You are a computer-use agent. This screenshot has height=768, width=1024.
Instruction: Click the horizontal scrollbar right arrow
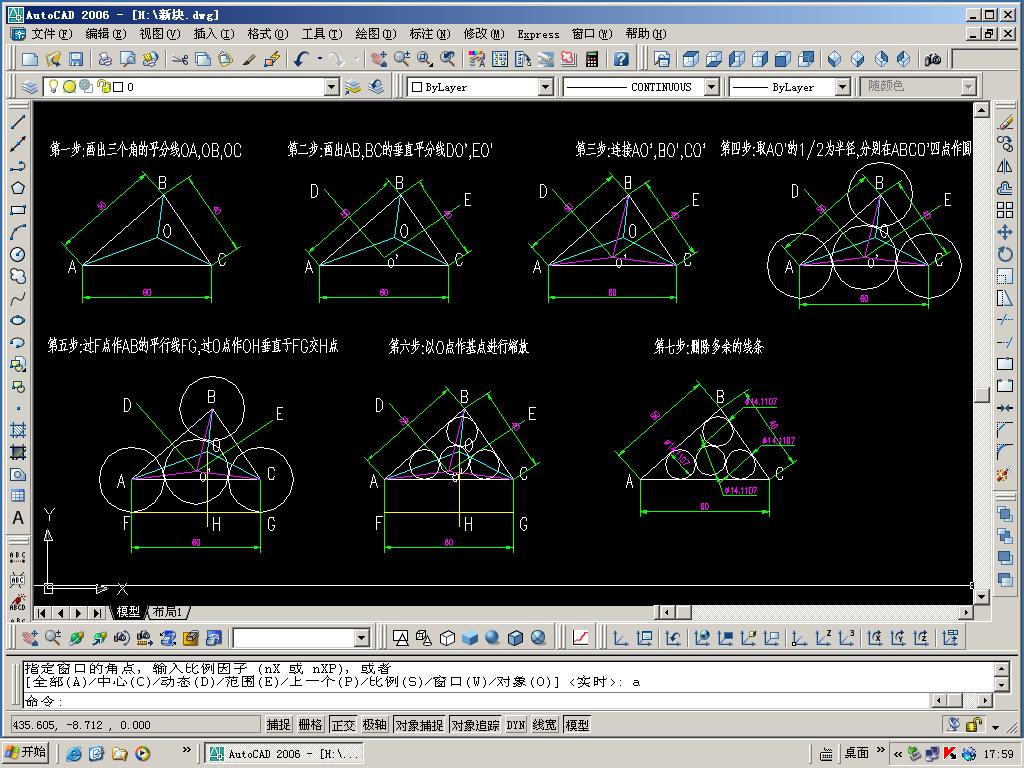click(x=966, y=613)
